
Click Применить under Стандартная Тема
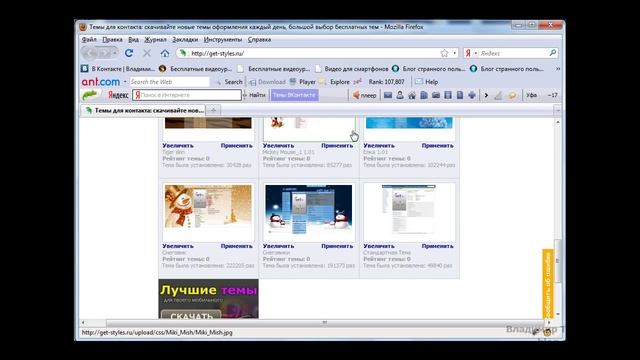(438, 246)
